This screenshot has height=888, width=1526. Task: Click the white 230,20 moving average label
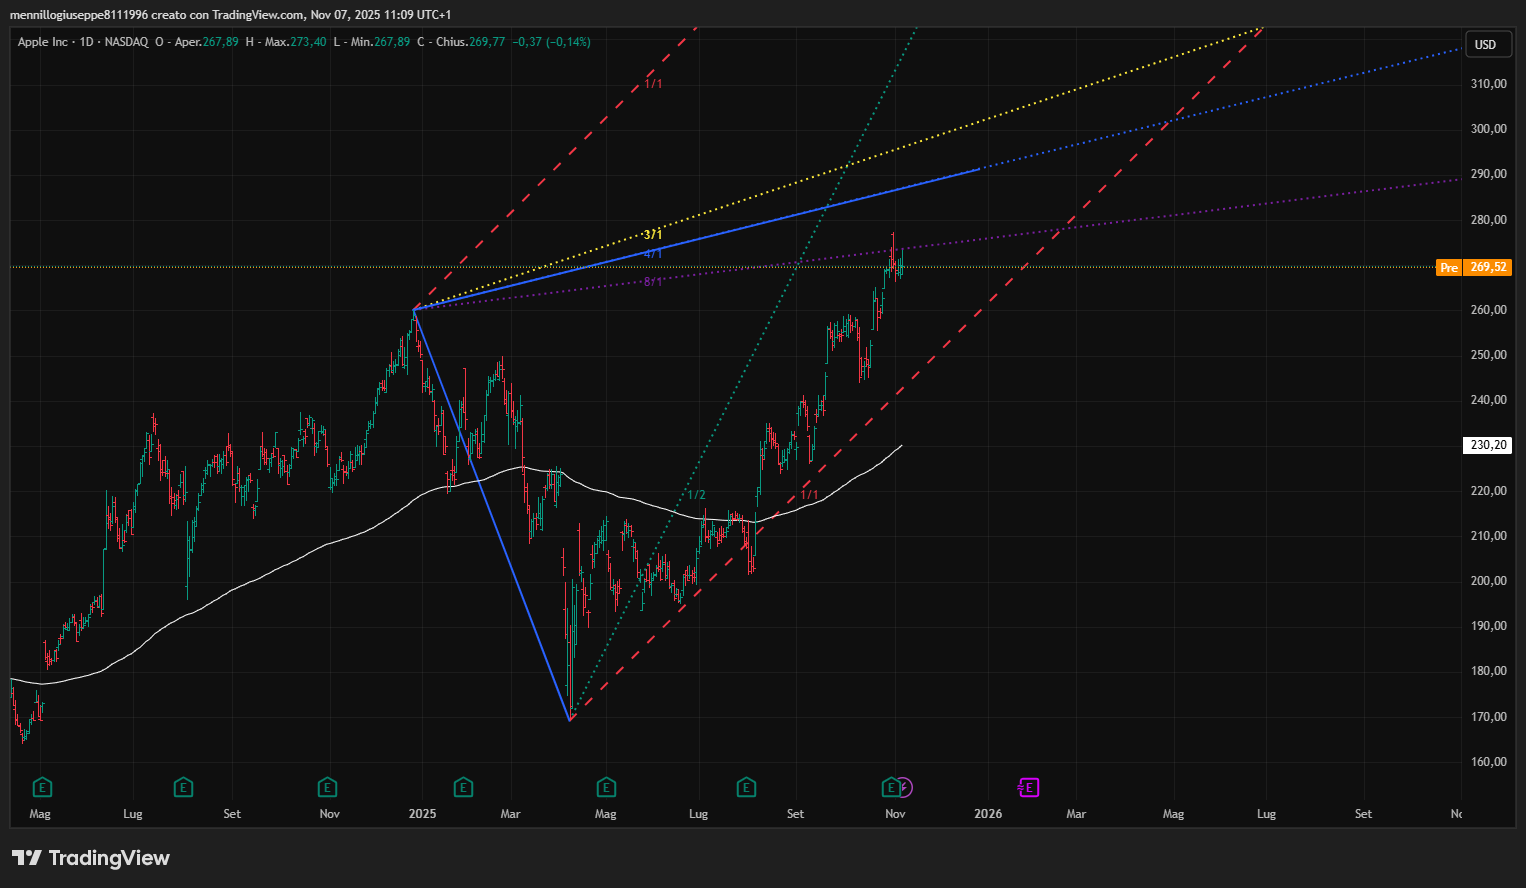[x=1489, y=445]
